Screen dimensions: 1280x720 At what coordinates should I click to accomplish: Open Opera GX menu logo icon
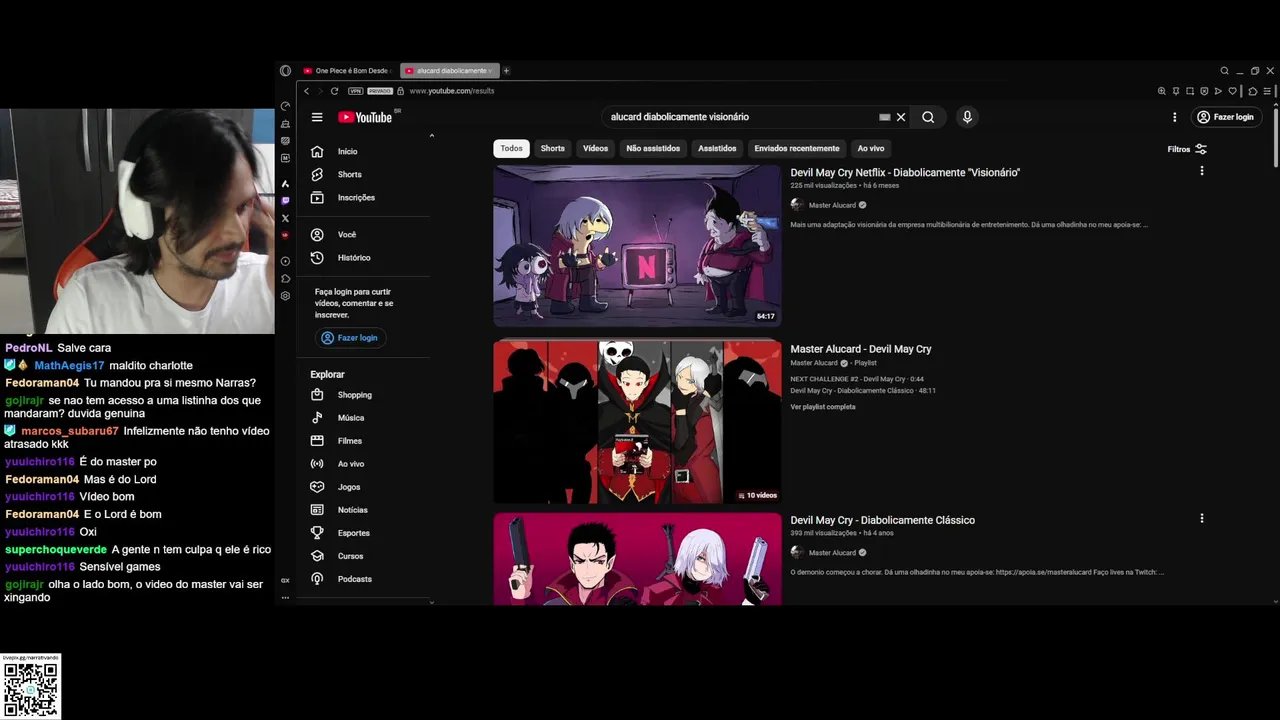[286, 71]
